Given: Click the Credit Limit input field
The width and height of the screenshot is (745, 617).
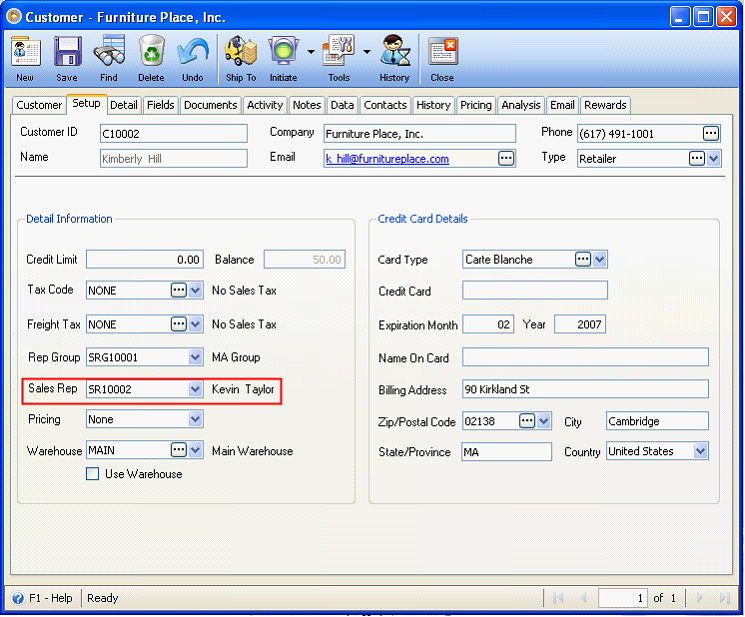Looking at the screenshot, I should (145, 259).
